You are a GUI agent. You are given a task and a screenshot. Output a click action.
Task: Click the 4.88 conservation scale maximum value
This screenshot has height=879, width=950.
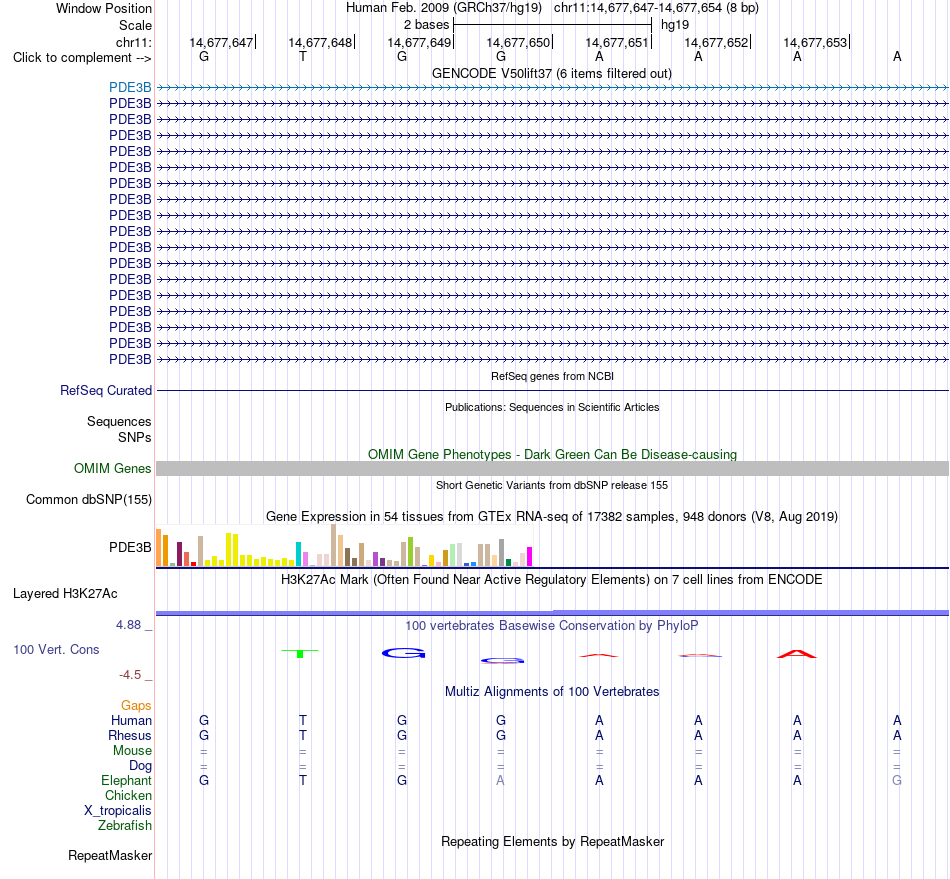point(128,625)
